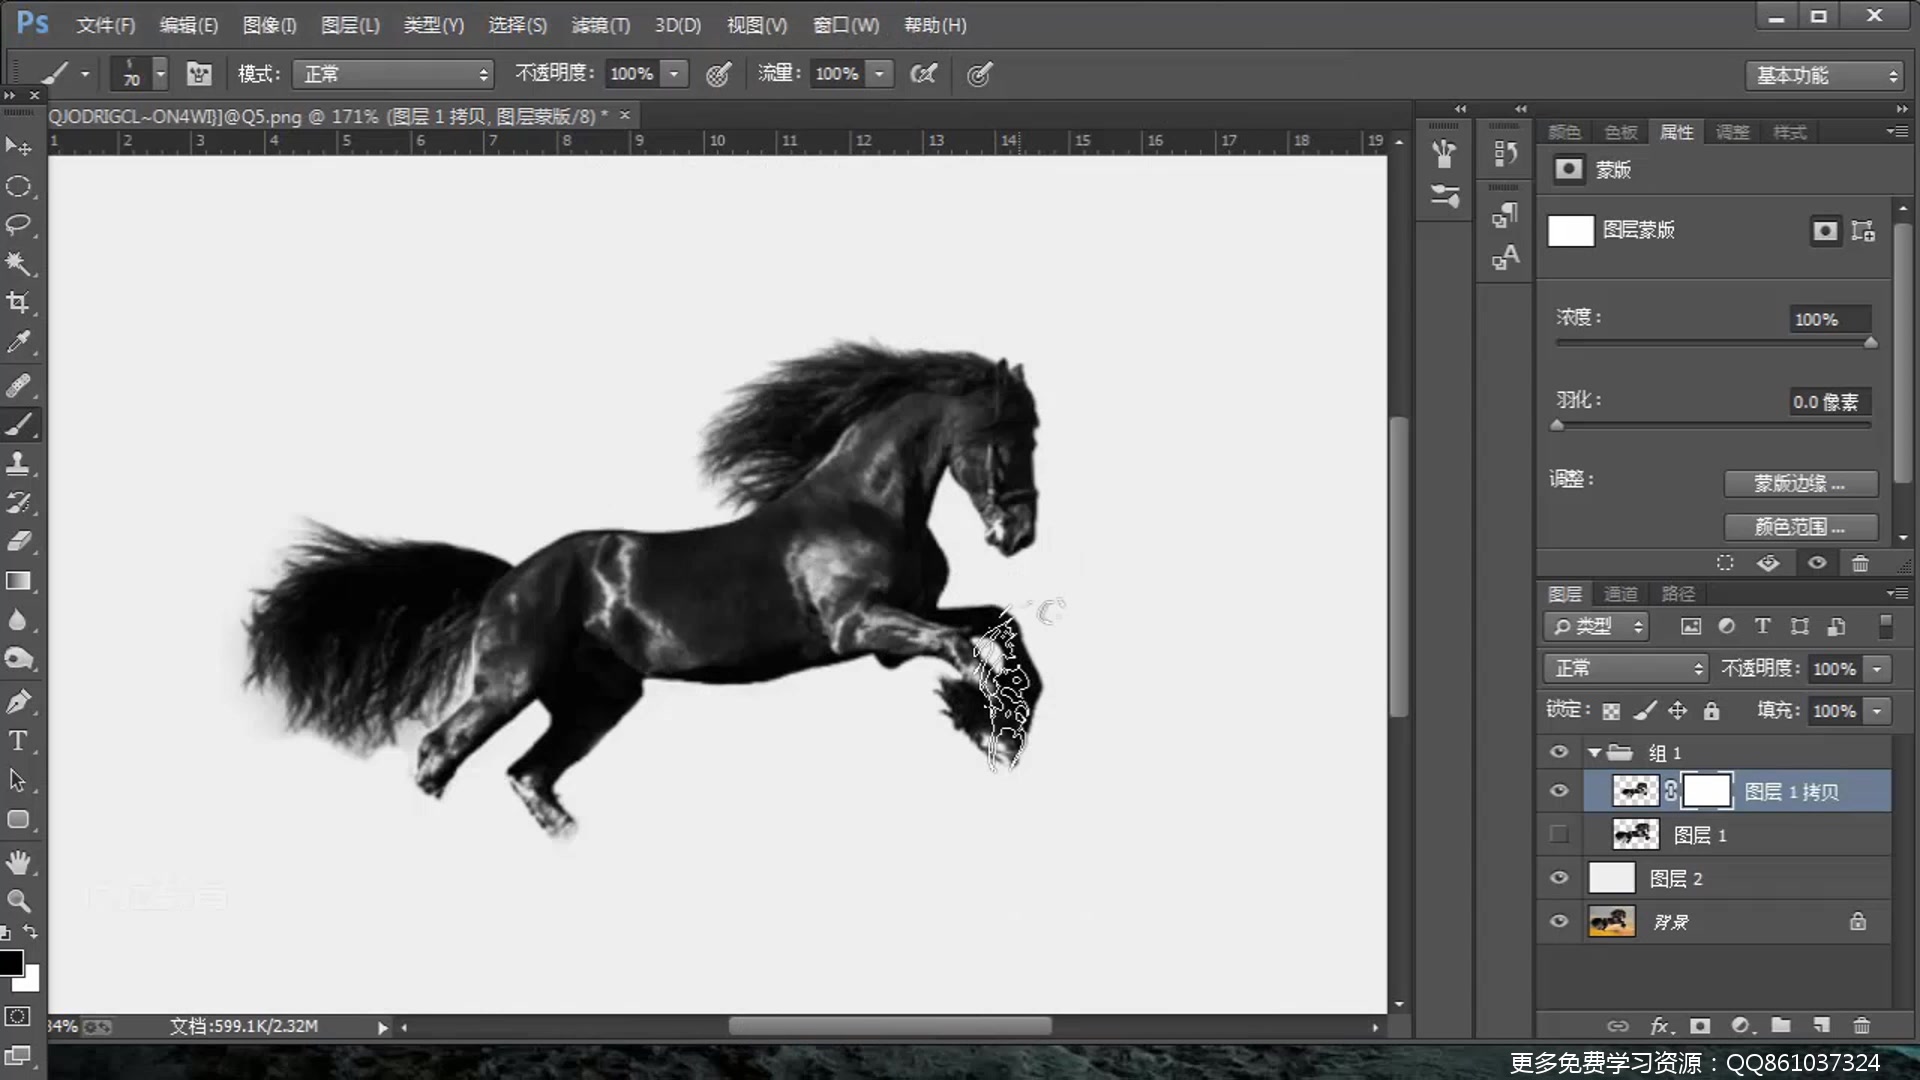Hide the 背景 layer eye icon

click(1559, 921)
